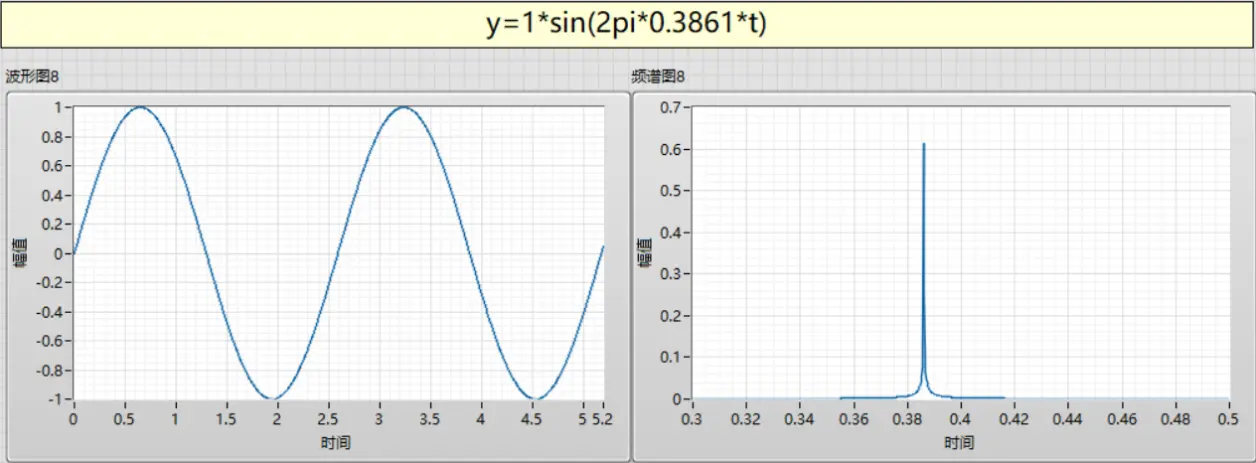
Task: Click the 1.5 x-axis tick value
Action: (226, 418)
